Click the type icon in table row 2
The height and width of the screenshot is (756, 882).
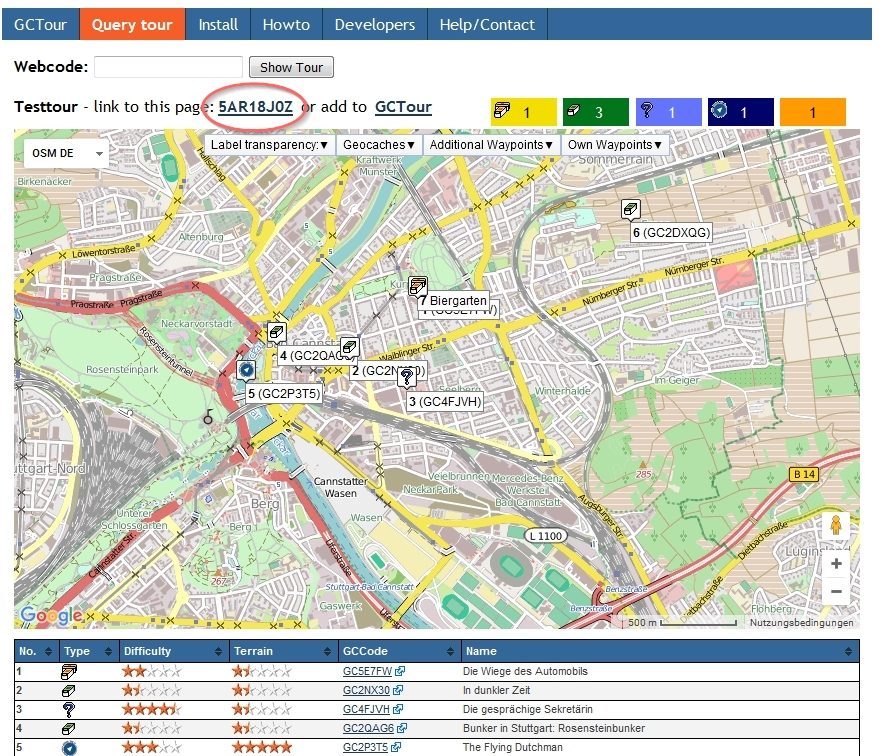pyautogui.click(x=69, y=690)
